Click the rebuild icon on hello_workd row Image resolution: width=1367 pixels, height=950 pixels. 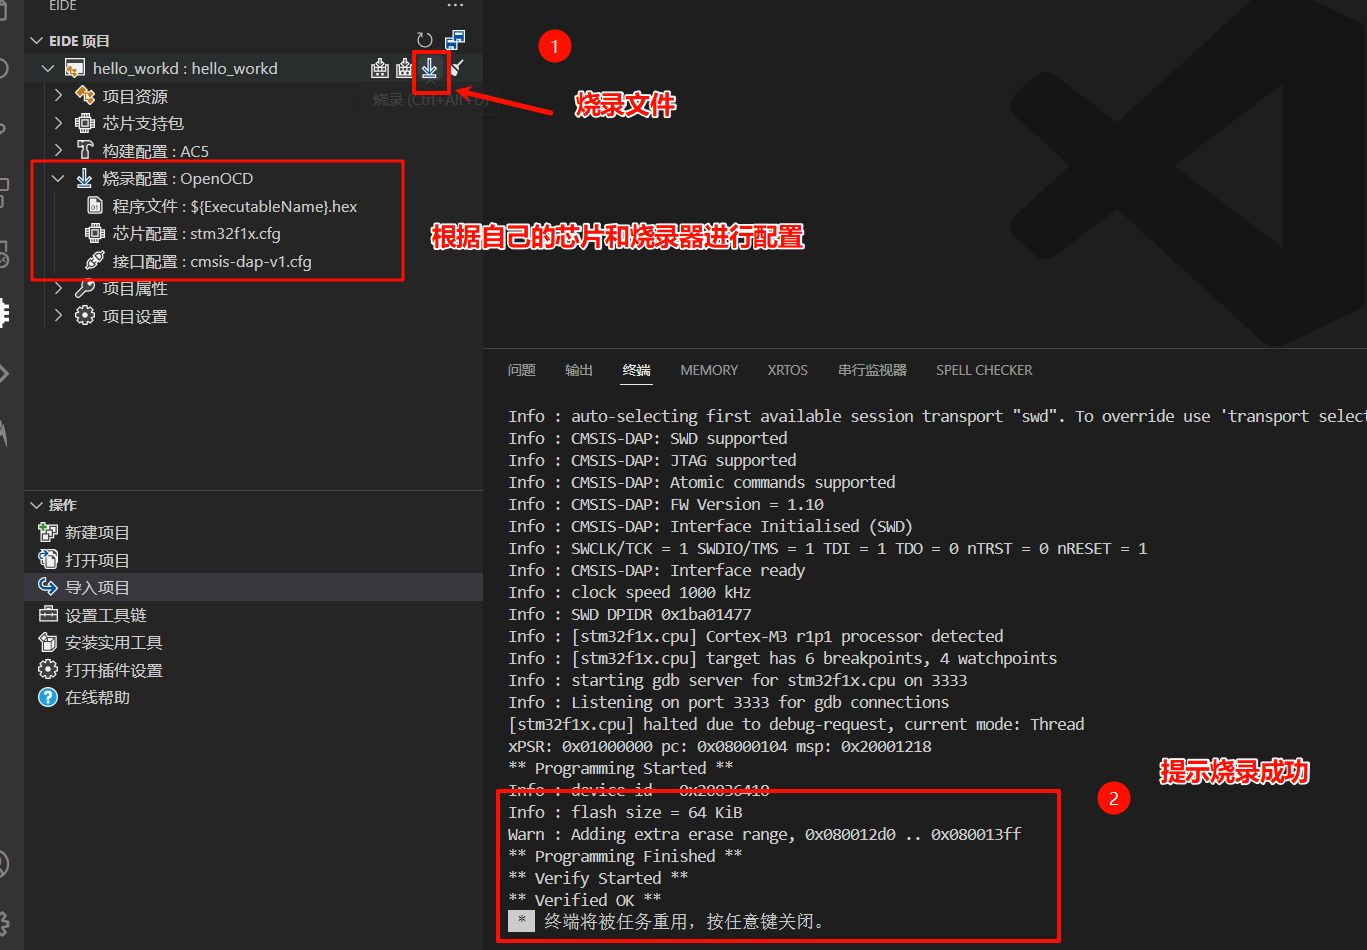(x=404, y=68)
